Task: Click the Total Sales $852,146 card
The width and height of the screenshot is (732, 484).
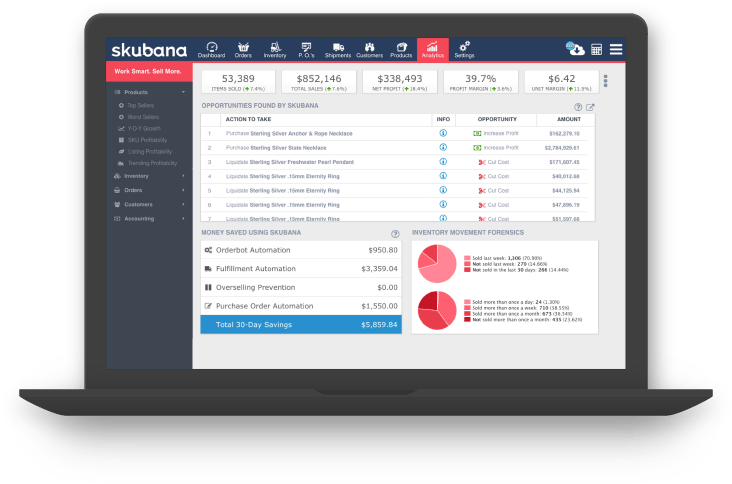Action: coord(319,82)
